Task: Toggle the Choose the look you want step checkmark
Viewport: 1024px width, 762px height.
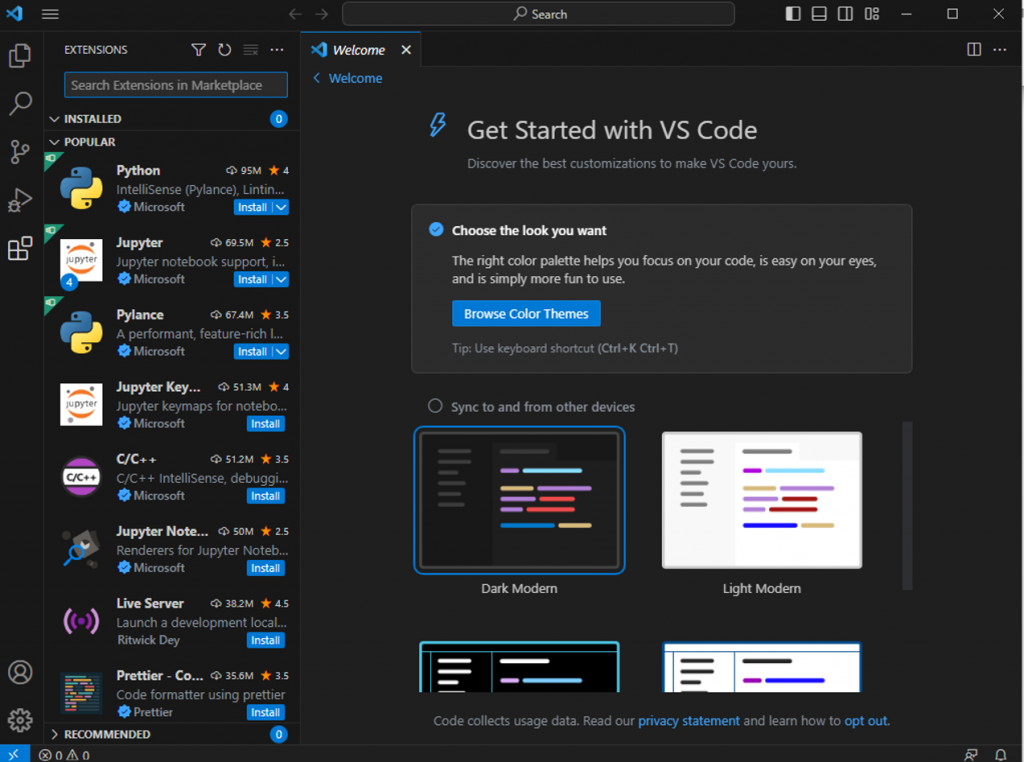Action: click(436, 230)
